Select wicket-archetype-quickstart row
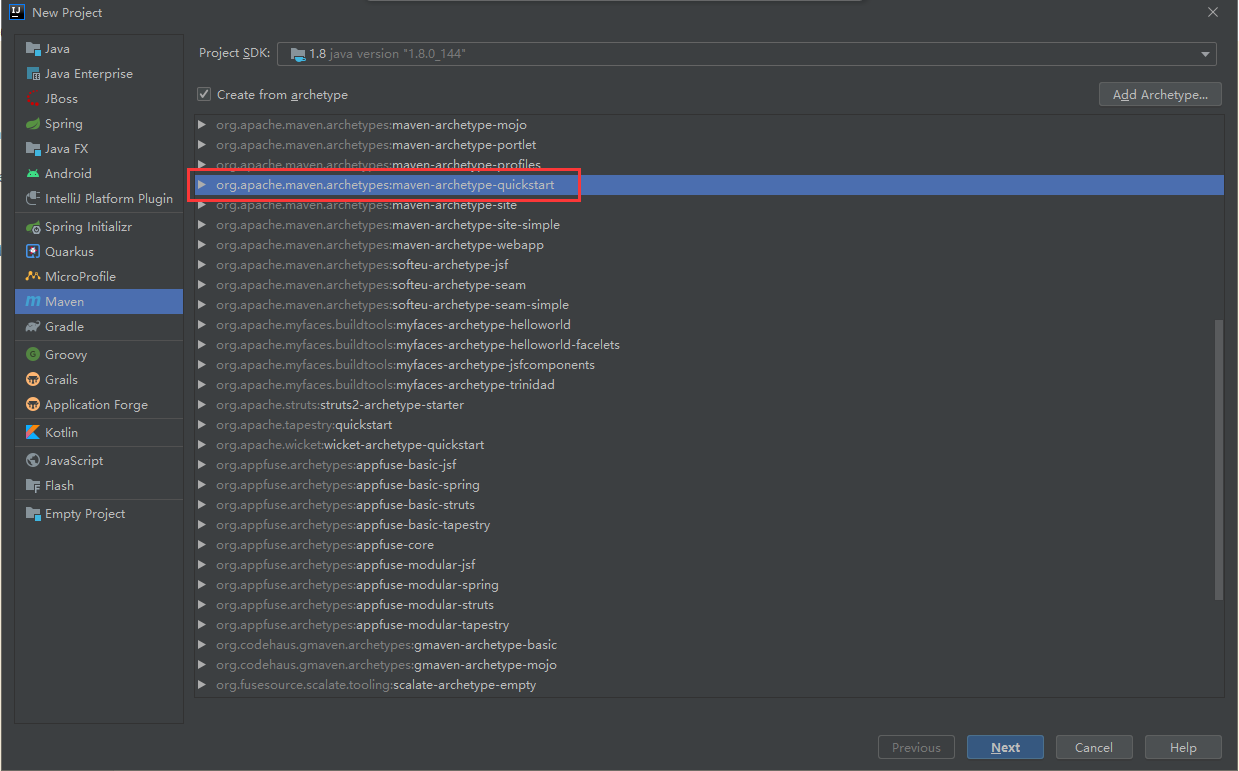The image size is (1239, 771). [x=709, y=445]
